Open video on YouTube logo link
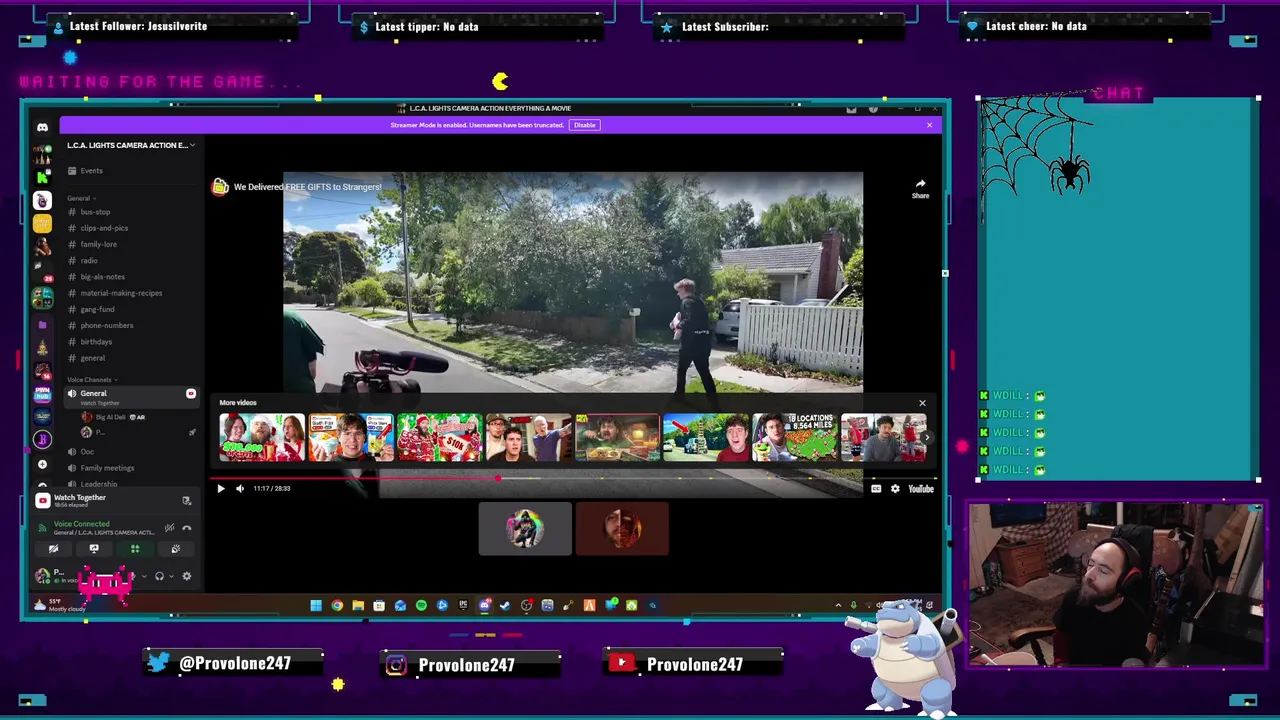 pyautogui.click(x=921, y=489)
